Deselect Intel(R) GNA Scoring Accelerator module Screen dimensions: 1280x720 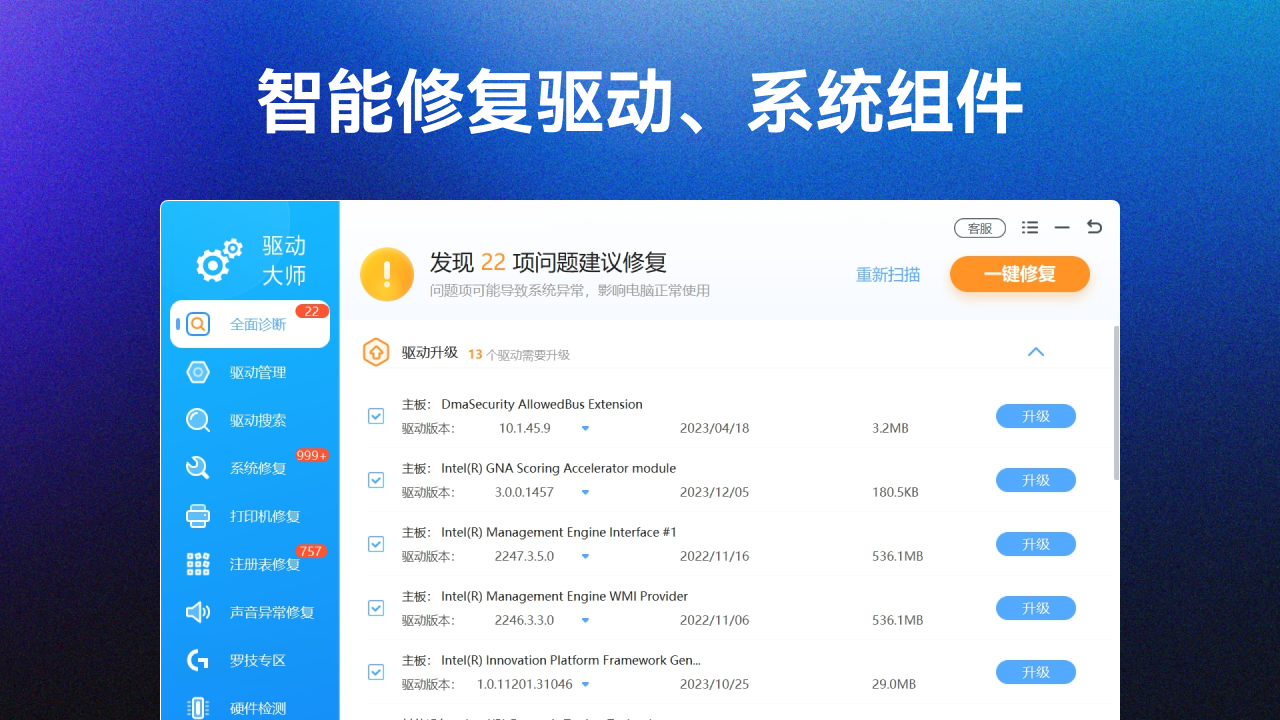(376, 480)
